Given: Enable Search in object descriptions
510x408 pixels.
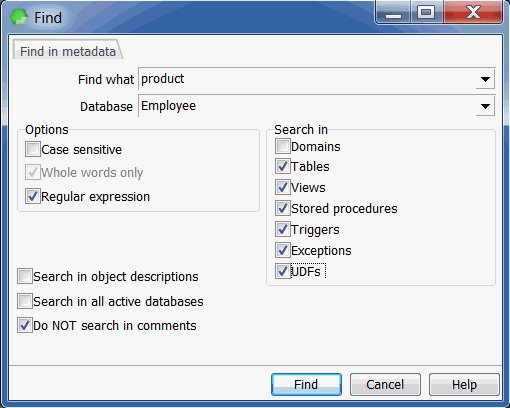Looking at the screenshot, I should tap(25, 276).
